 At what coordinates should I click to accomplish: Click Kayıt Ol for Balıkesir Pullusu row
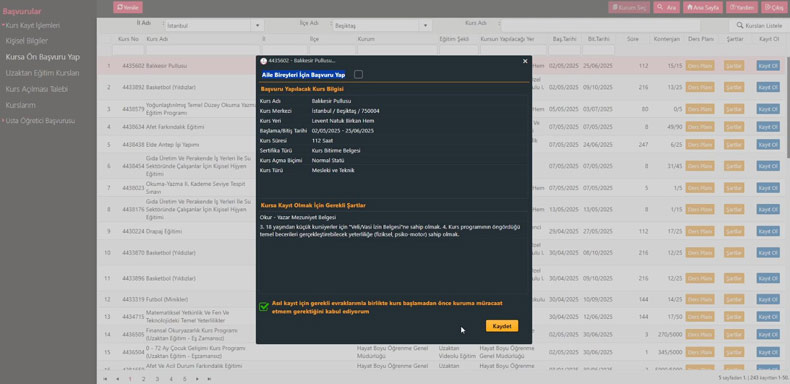(x=768, y=66)
